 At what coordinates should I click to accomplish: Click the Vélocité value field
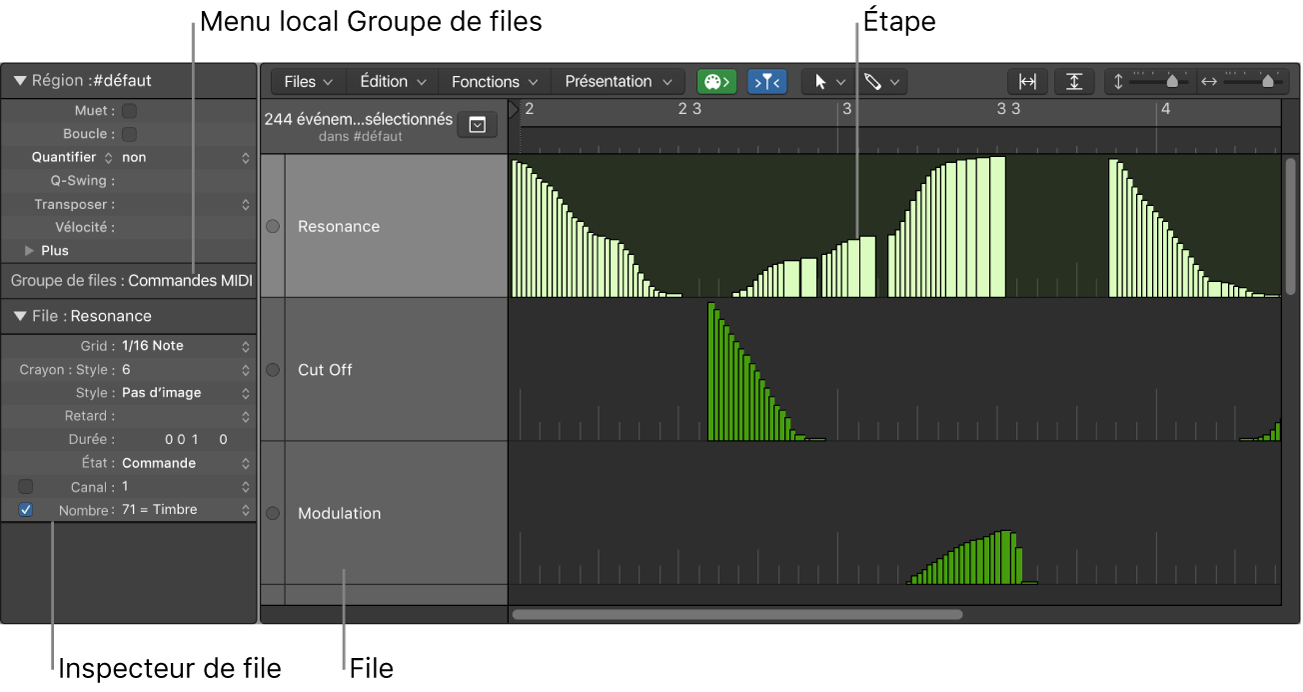(186, 228)
